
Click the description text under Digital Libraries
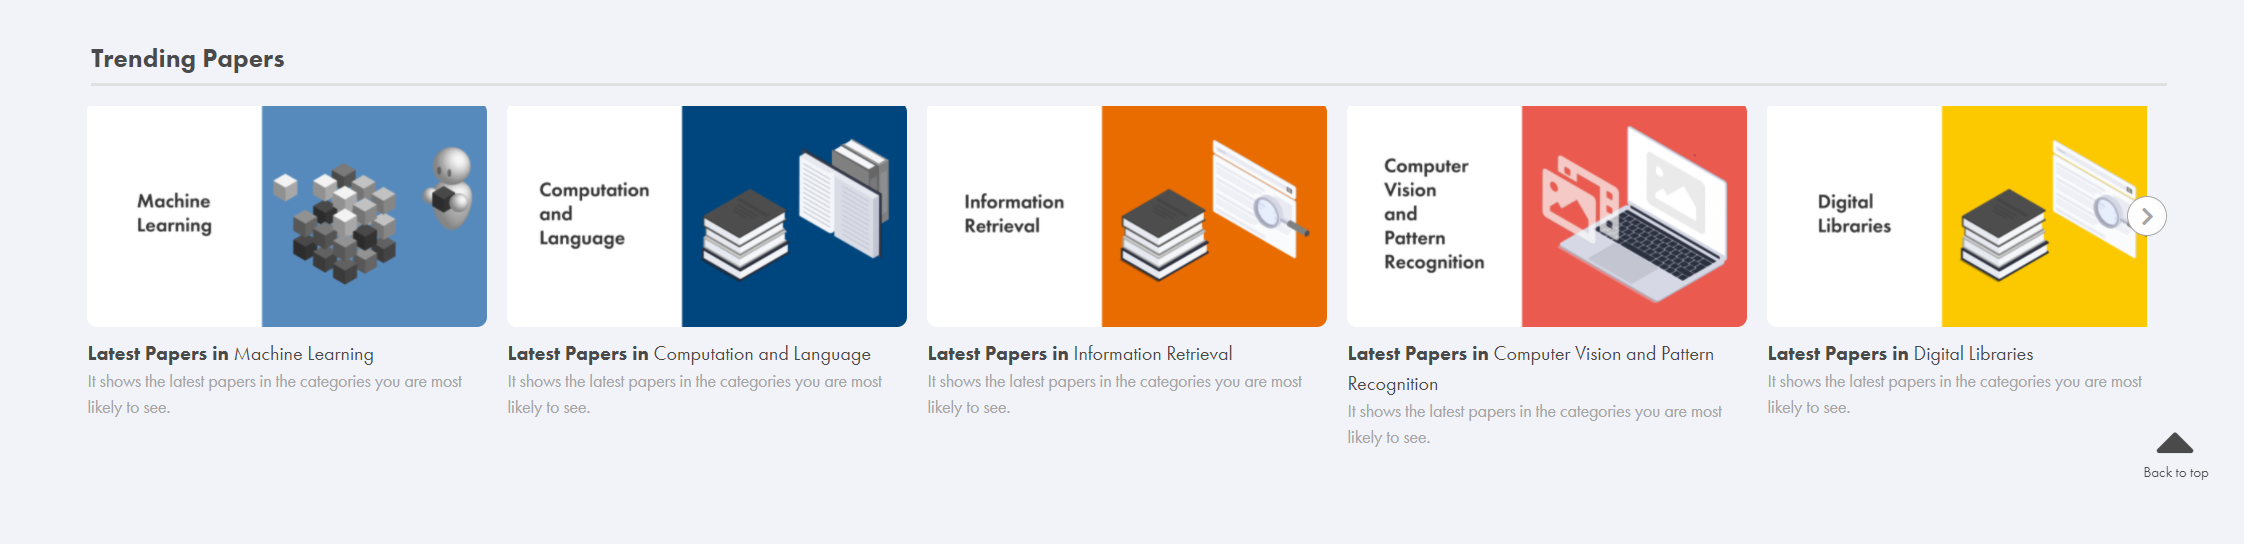pyautogui.click(x=1955, y=394)
